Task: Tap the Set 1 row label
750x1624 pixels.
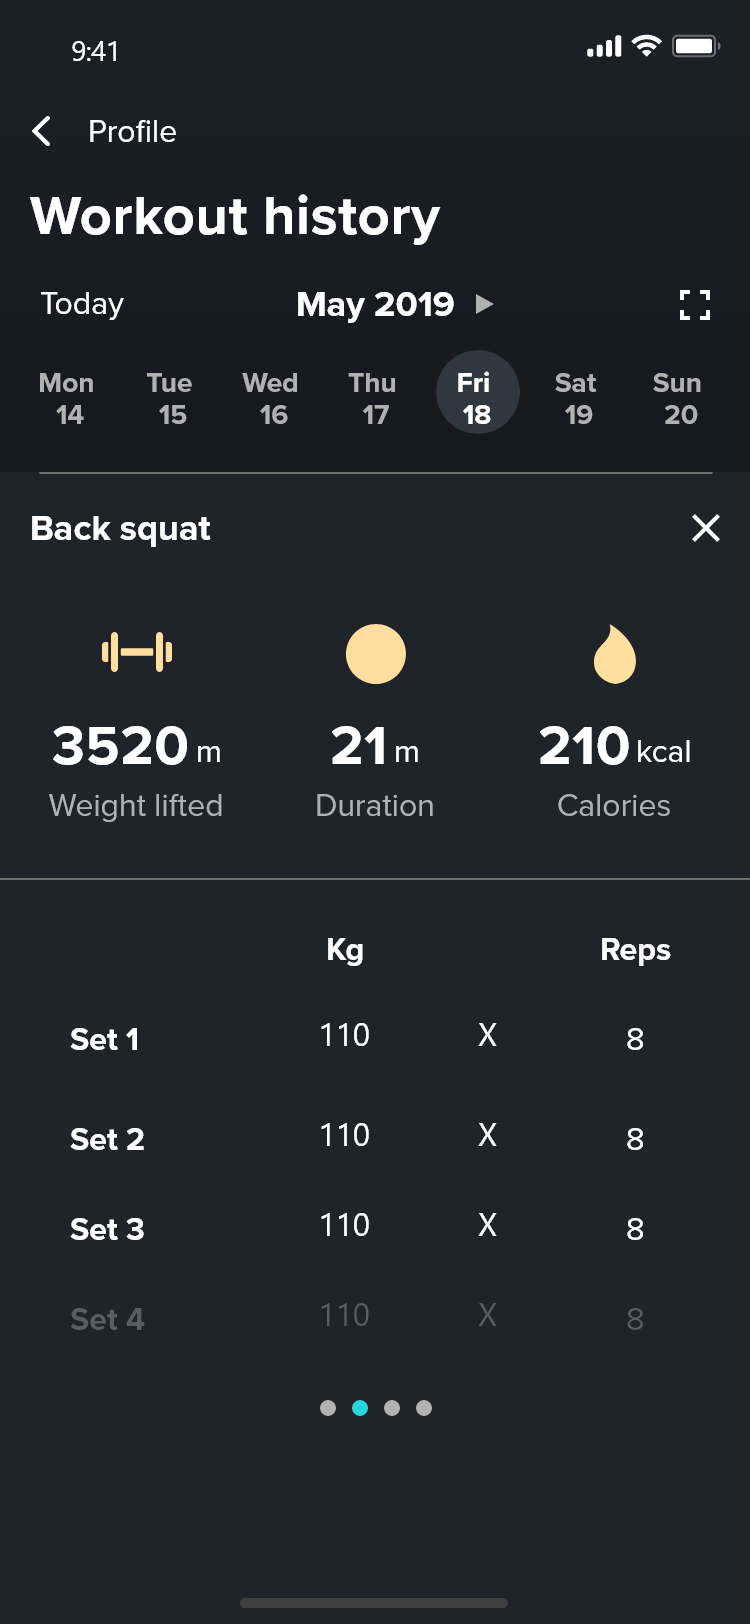Action: tap(105, 1040)
